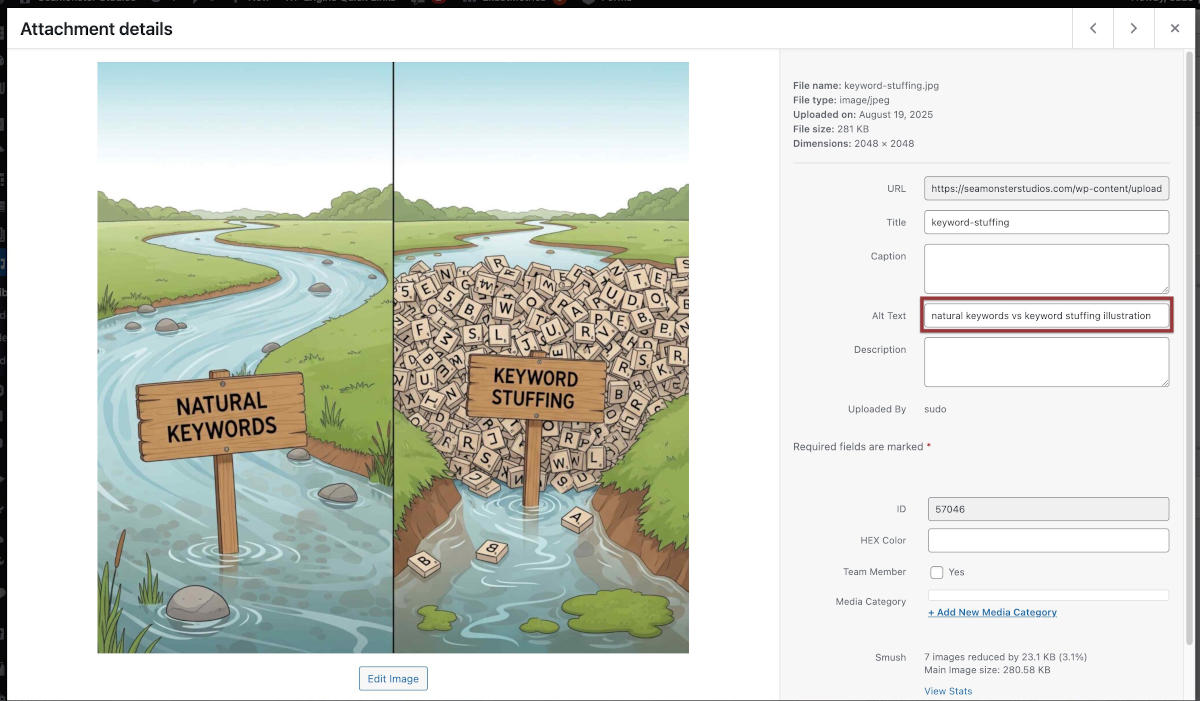Click the '7 images reduced by 23.1 KB' text
Screen dimensions: 1200x701
click(1005, 657)
